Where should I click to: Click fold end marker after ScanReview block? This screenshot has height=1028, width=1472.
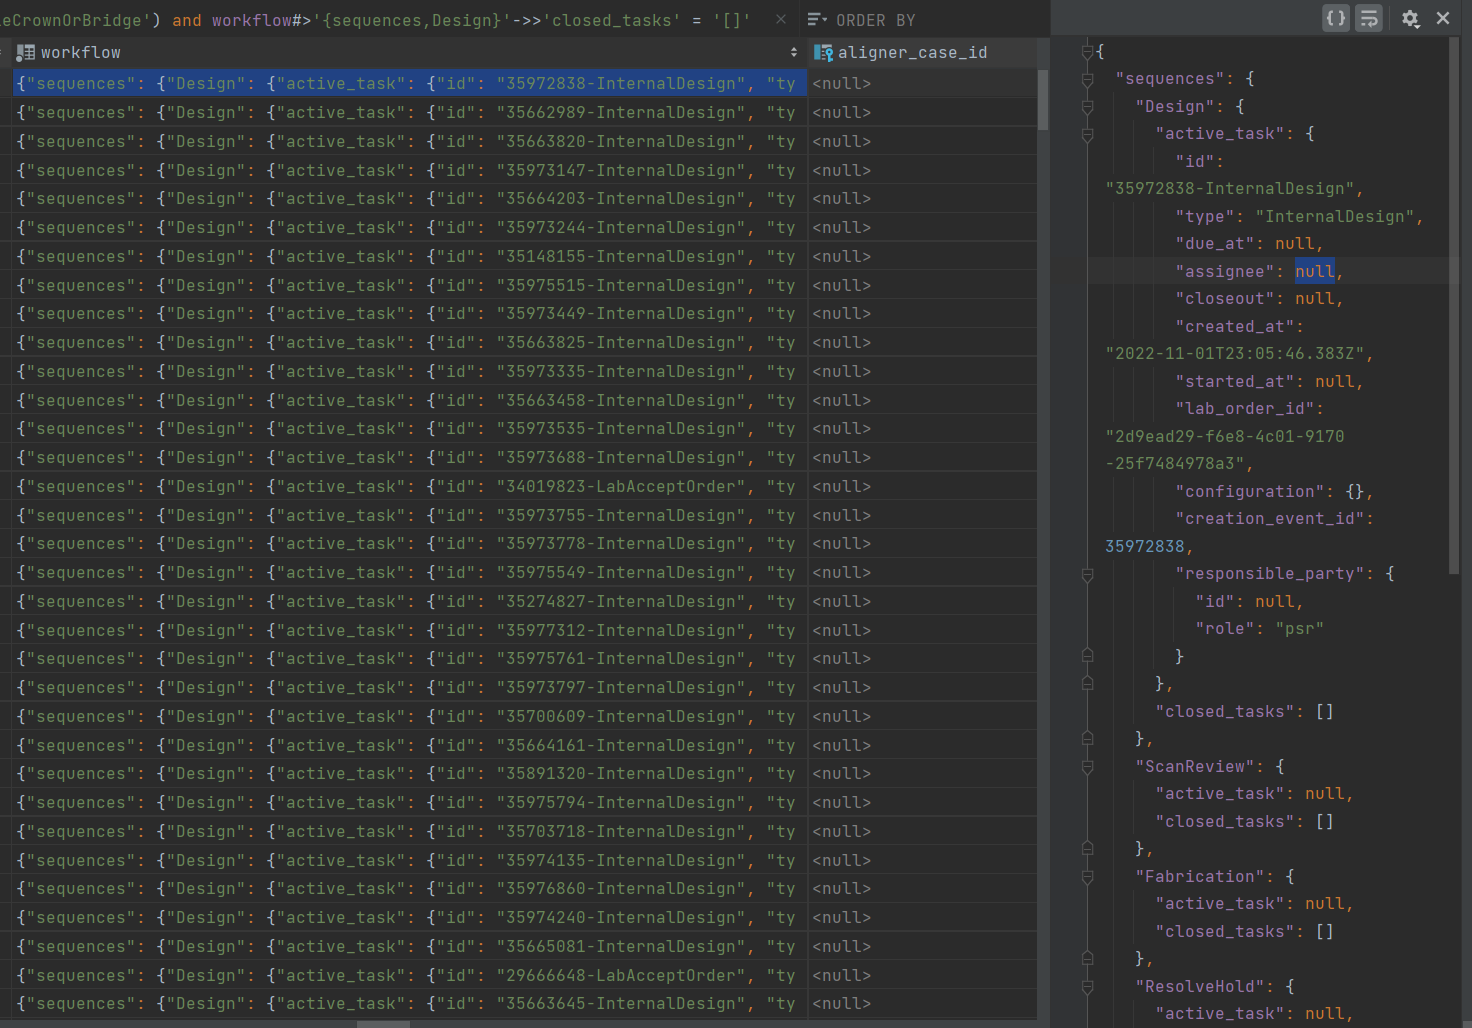1088,849
